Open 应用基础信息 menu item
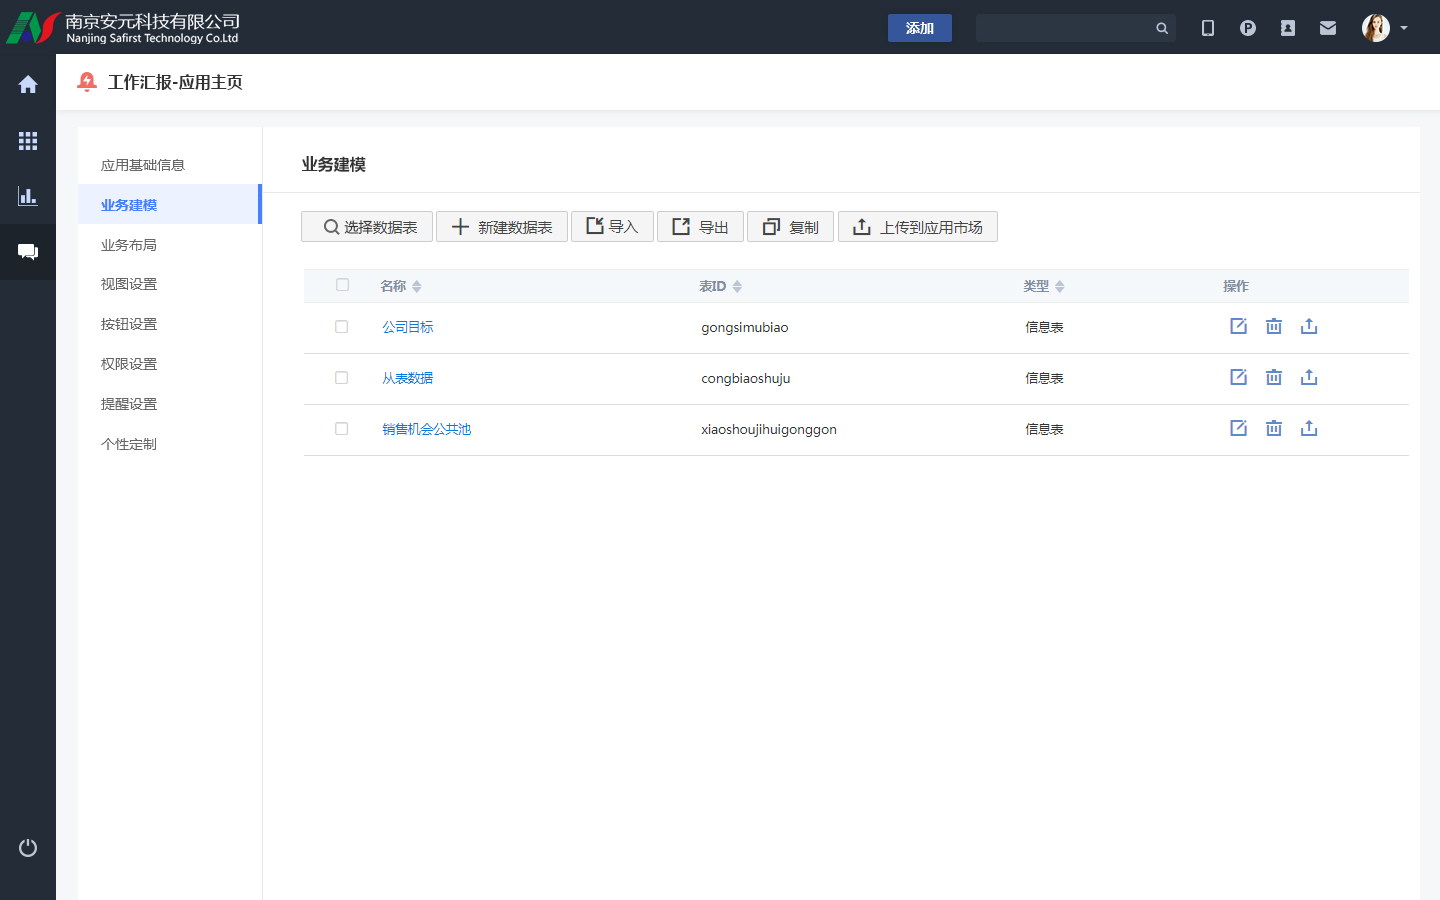1440x900 pixels. pyautogui.click(x=170, y=165)
